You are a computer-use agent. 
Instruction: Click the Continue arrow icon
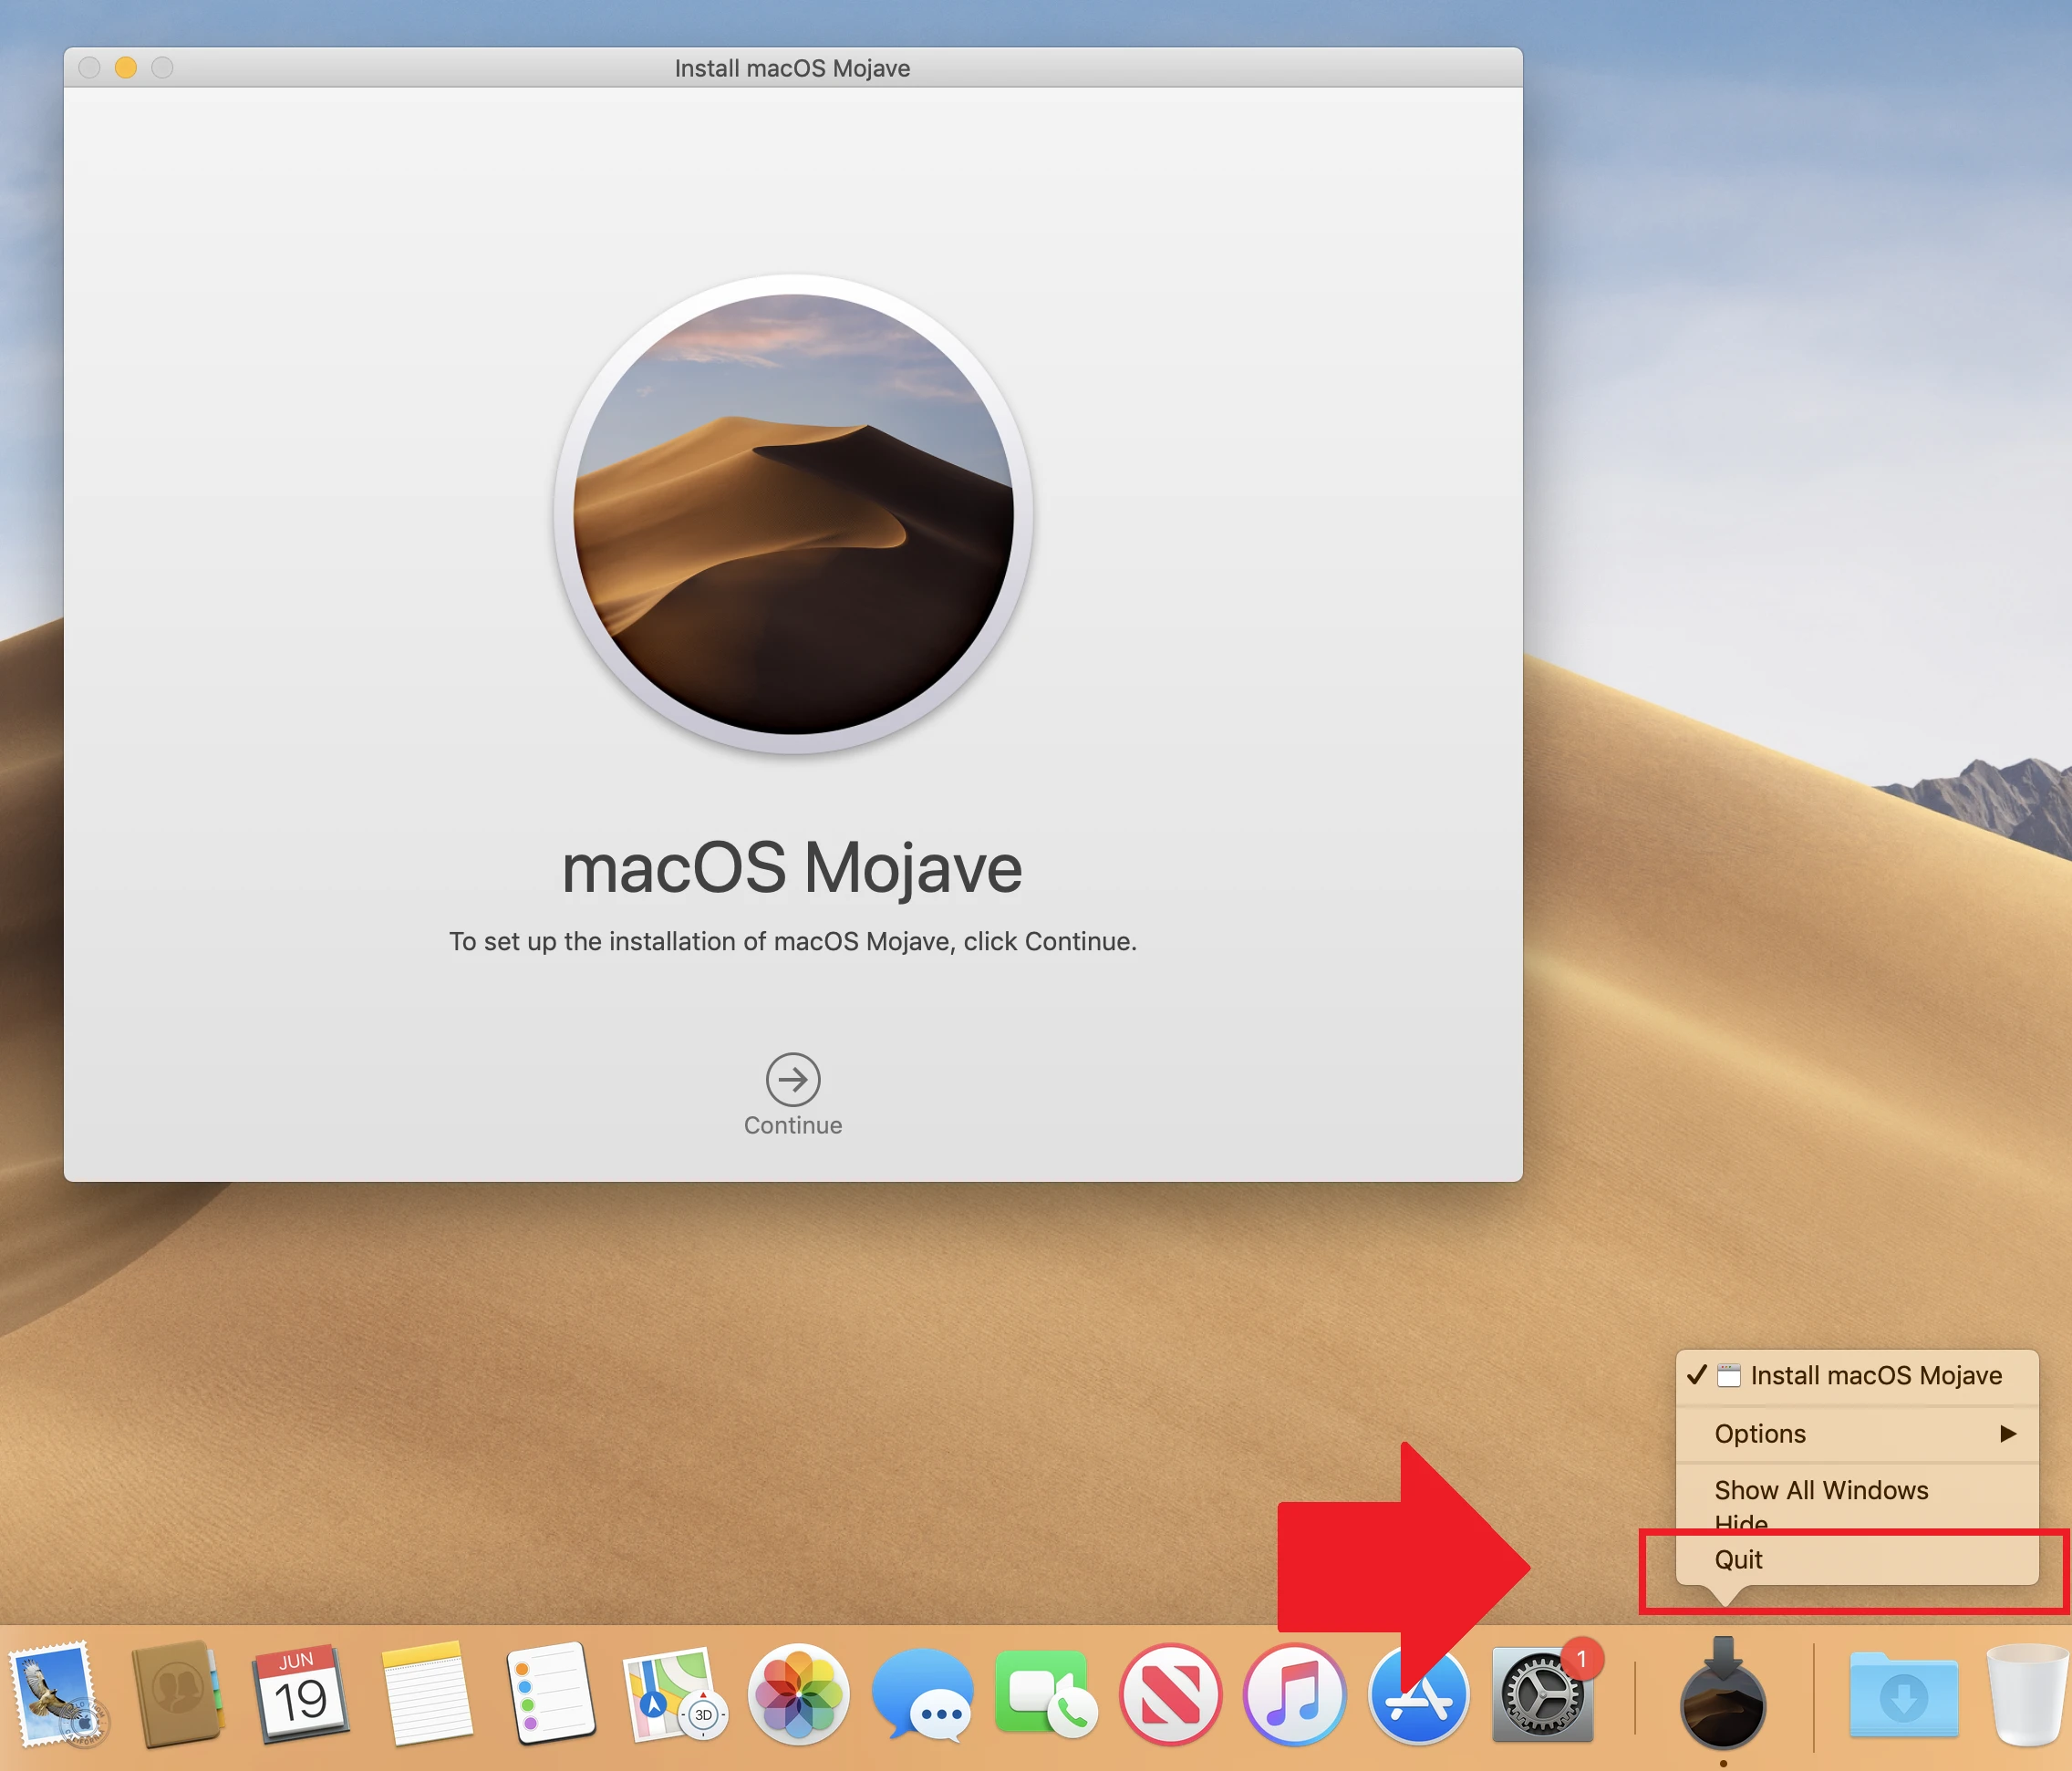pos(793,1079)
